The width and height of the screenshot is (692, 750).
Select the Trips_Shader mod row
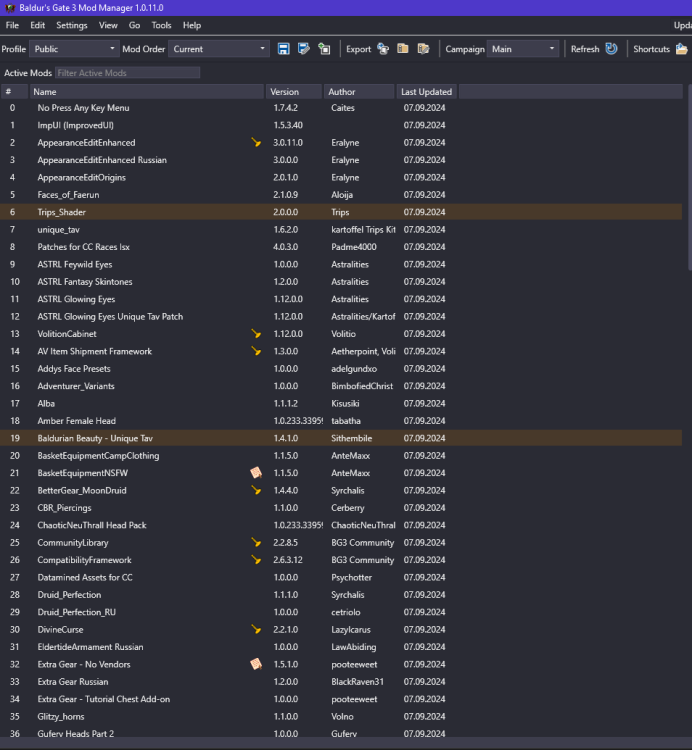[150, 212]
